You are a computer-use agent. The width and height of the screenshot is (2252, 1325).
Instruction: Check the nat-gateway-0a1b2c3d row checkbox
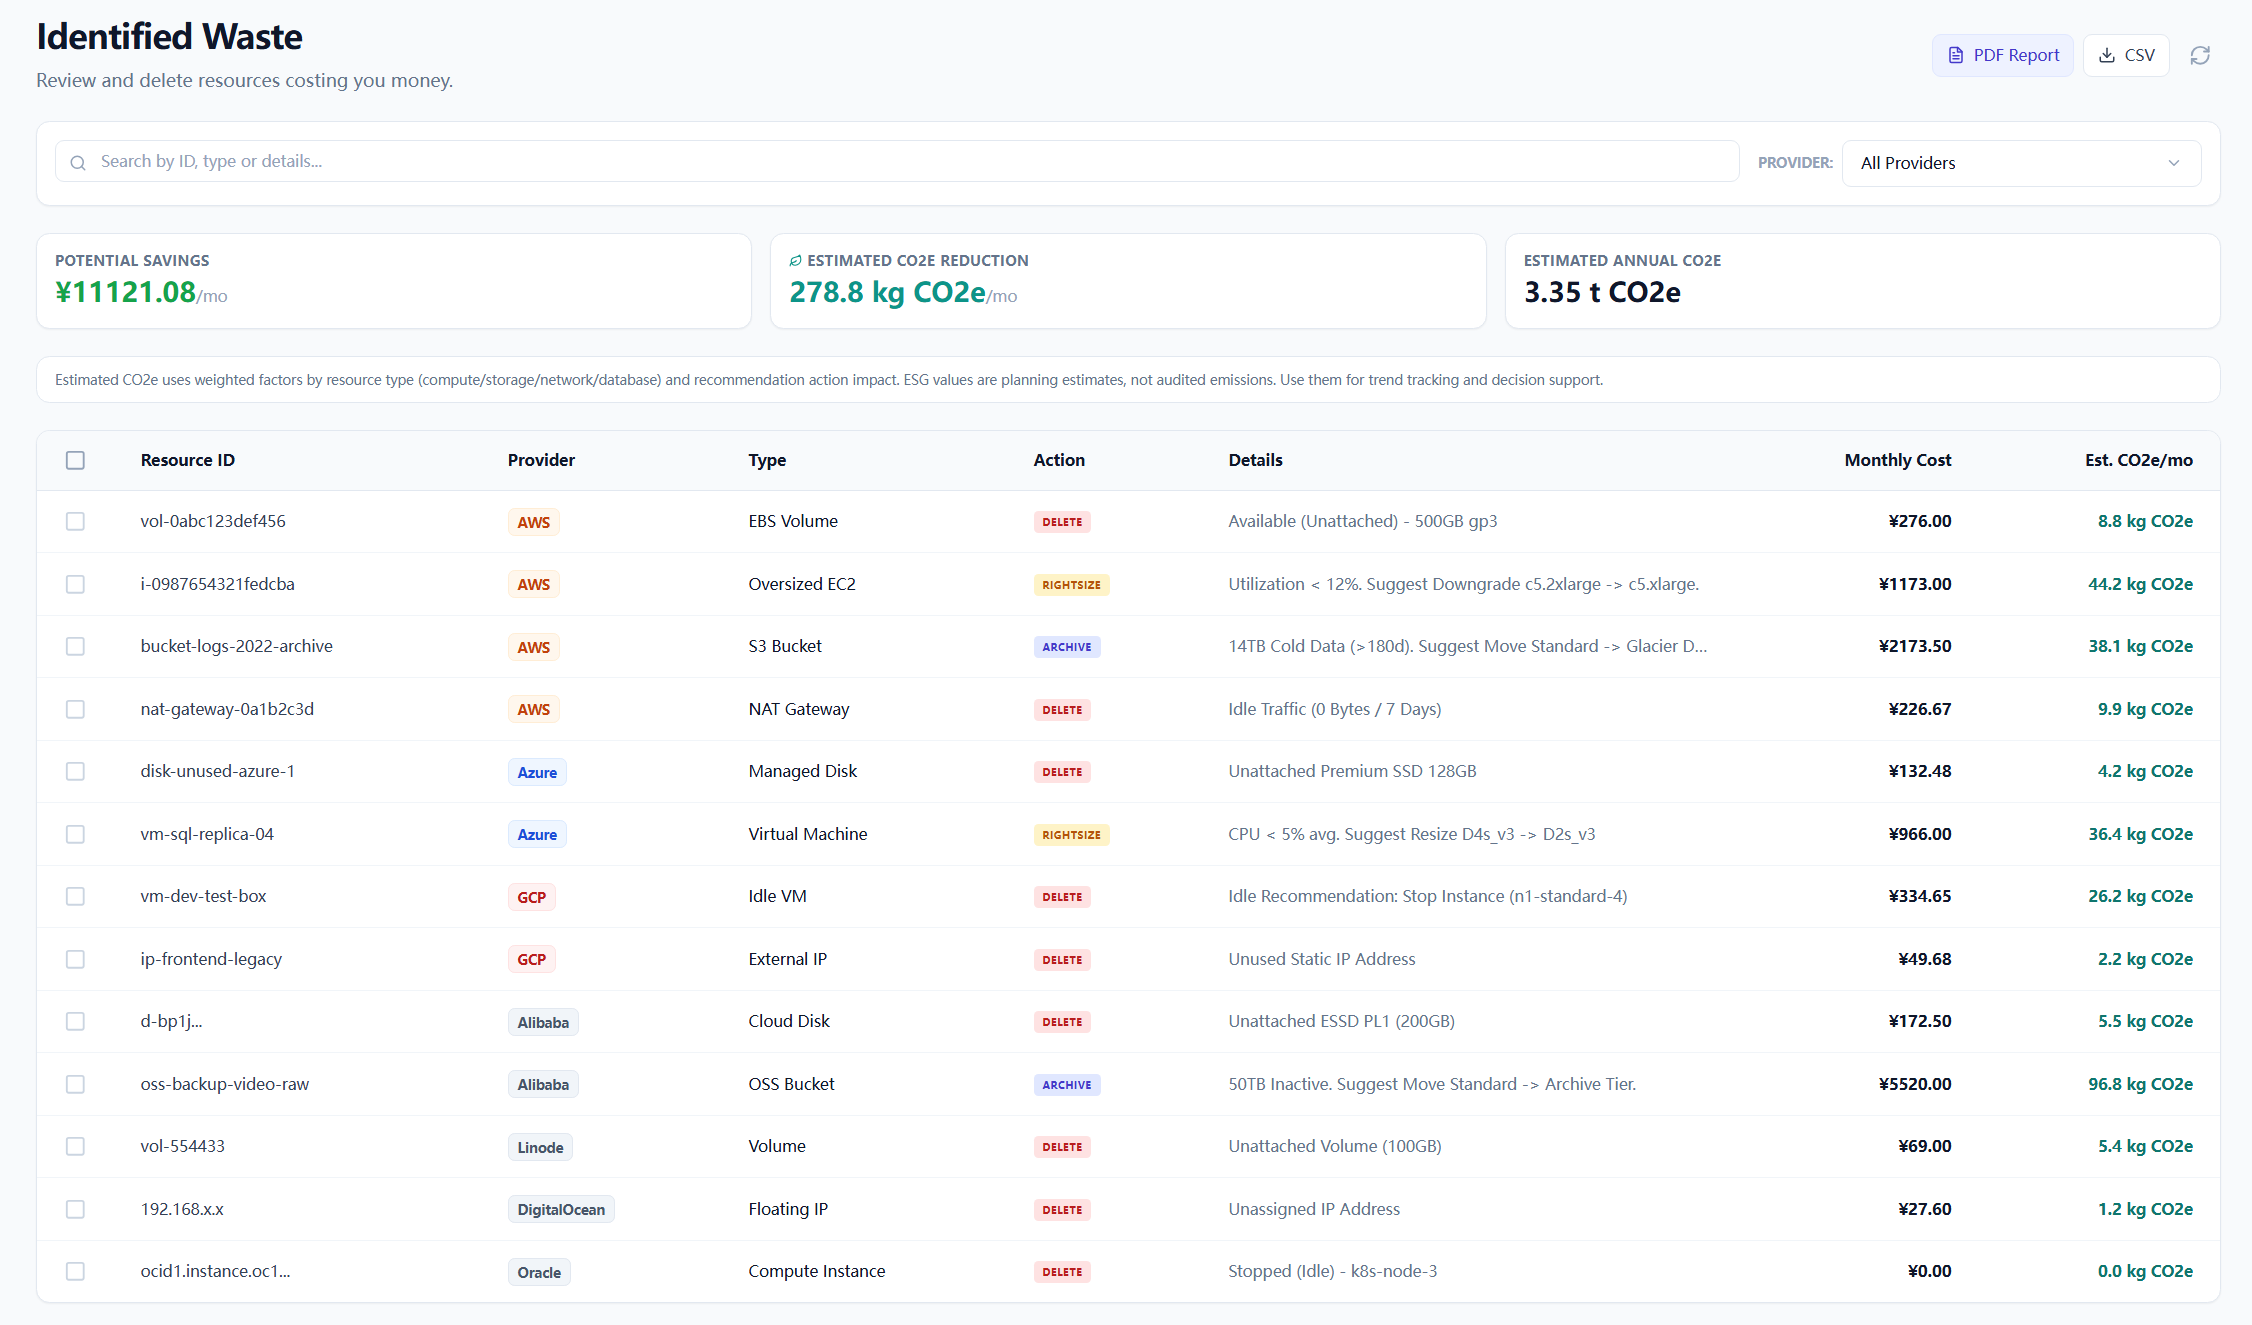pyautogui.click(x=75, y=709)
